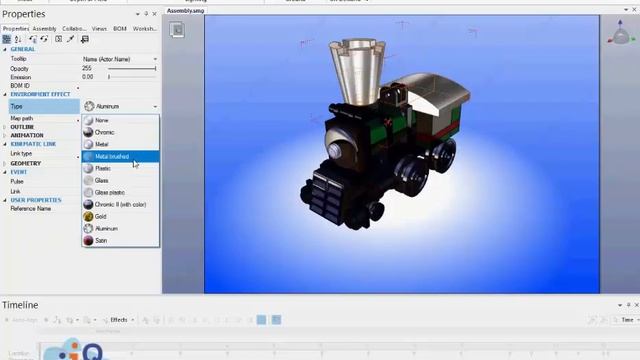This screenshot has width=640, height=360.
Task: Click the train's front headlight in viewport
Action: pos(335,151)
